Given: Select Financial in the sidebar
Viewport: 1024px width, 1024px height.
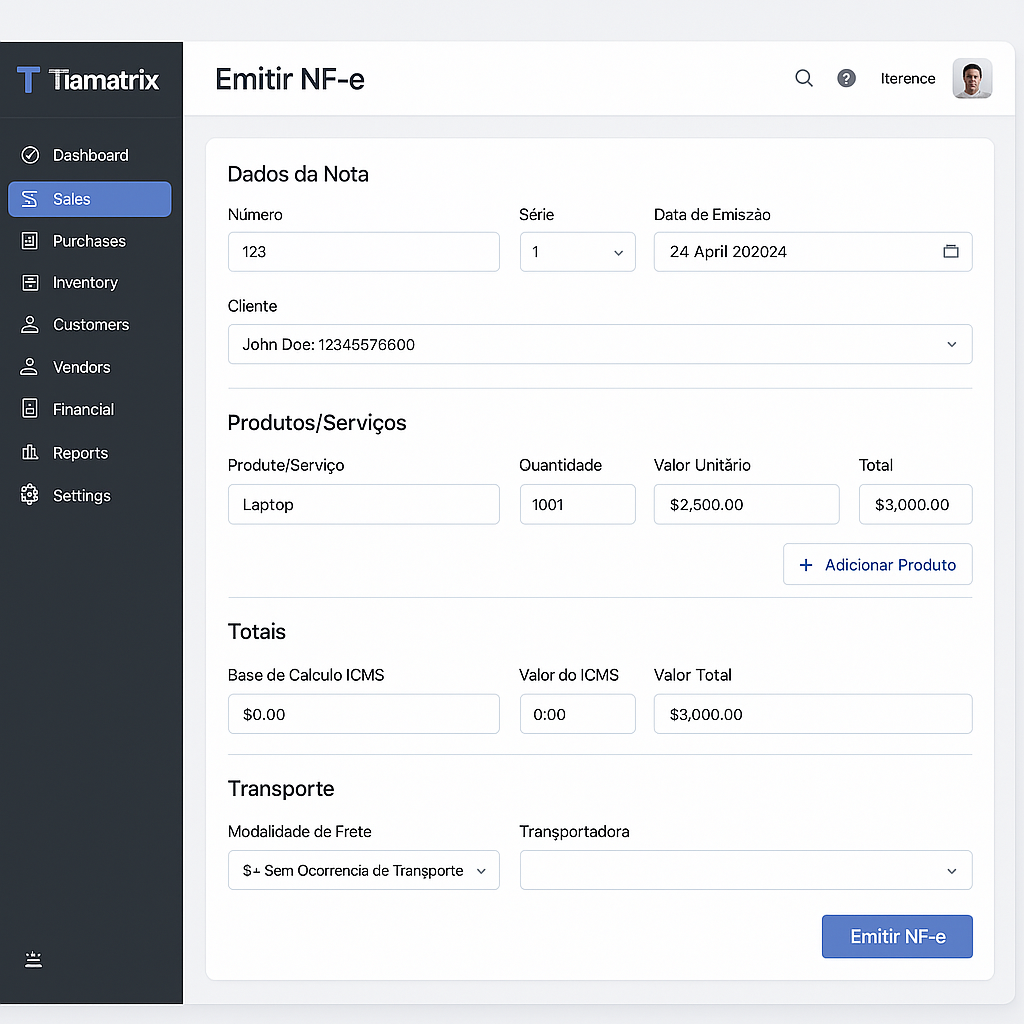Looking at the screenshot, I should [x=83, y=409].
